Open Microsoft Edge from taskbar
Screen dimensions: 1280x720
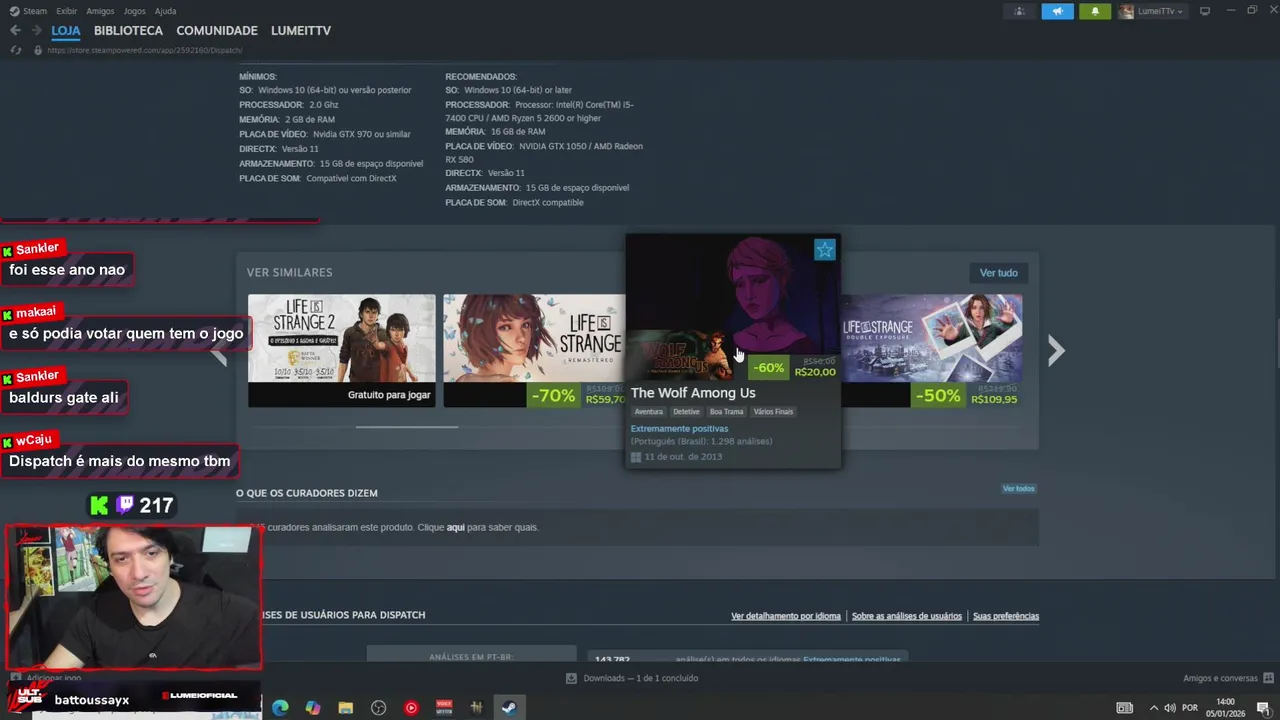point(280,708)
